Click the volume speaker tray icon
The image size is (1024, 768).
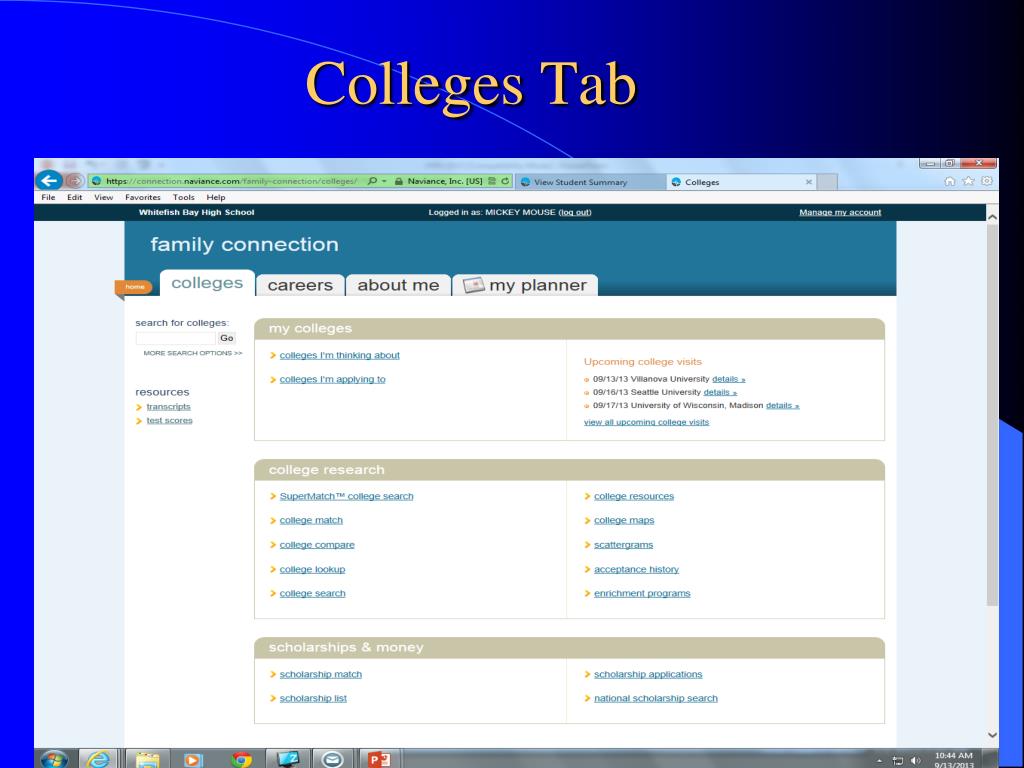coord(916,761)
